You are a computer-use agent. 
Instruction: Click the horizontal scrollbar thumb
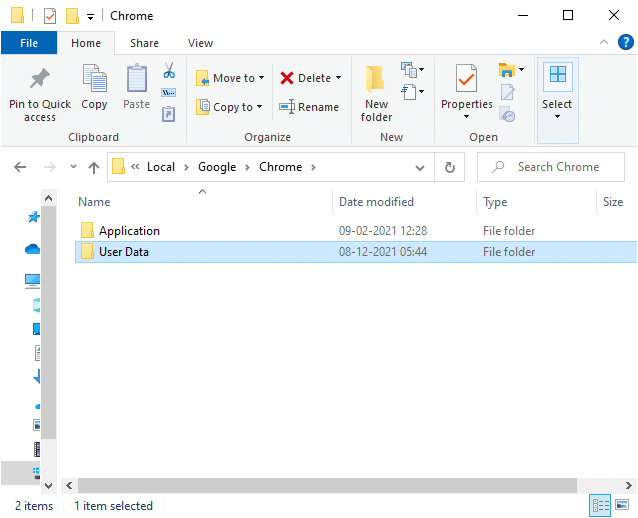pos(327,485)
